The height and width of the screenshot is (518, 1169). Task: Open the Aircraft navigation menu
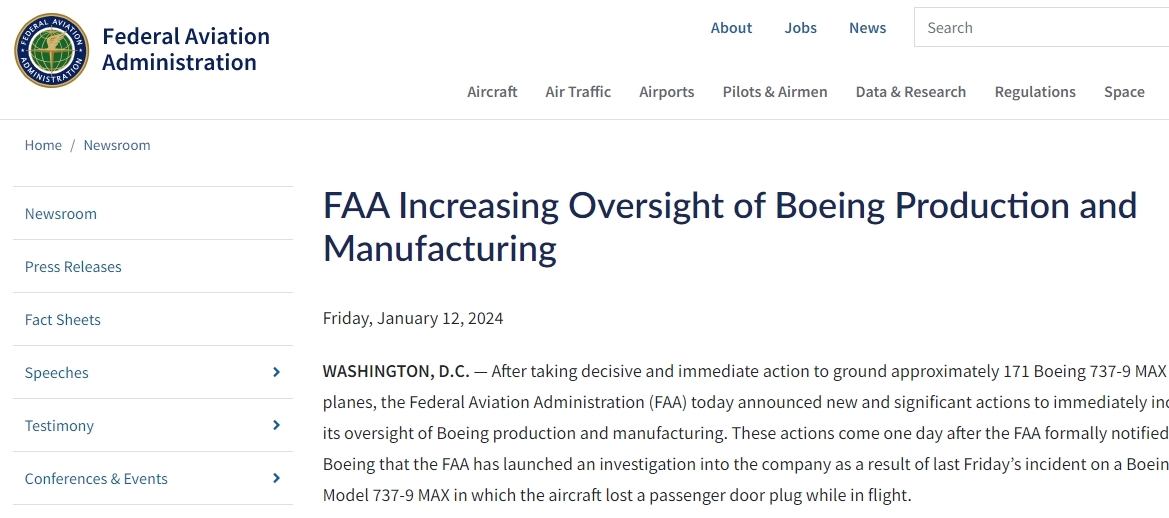492,92
